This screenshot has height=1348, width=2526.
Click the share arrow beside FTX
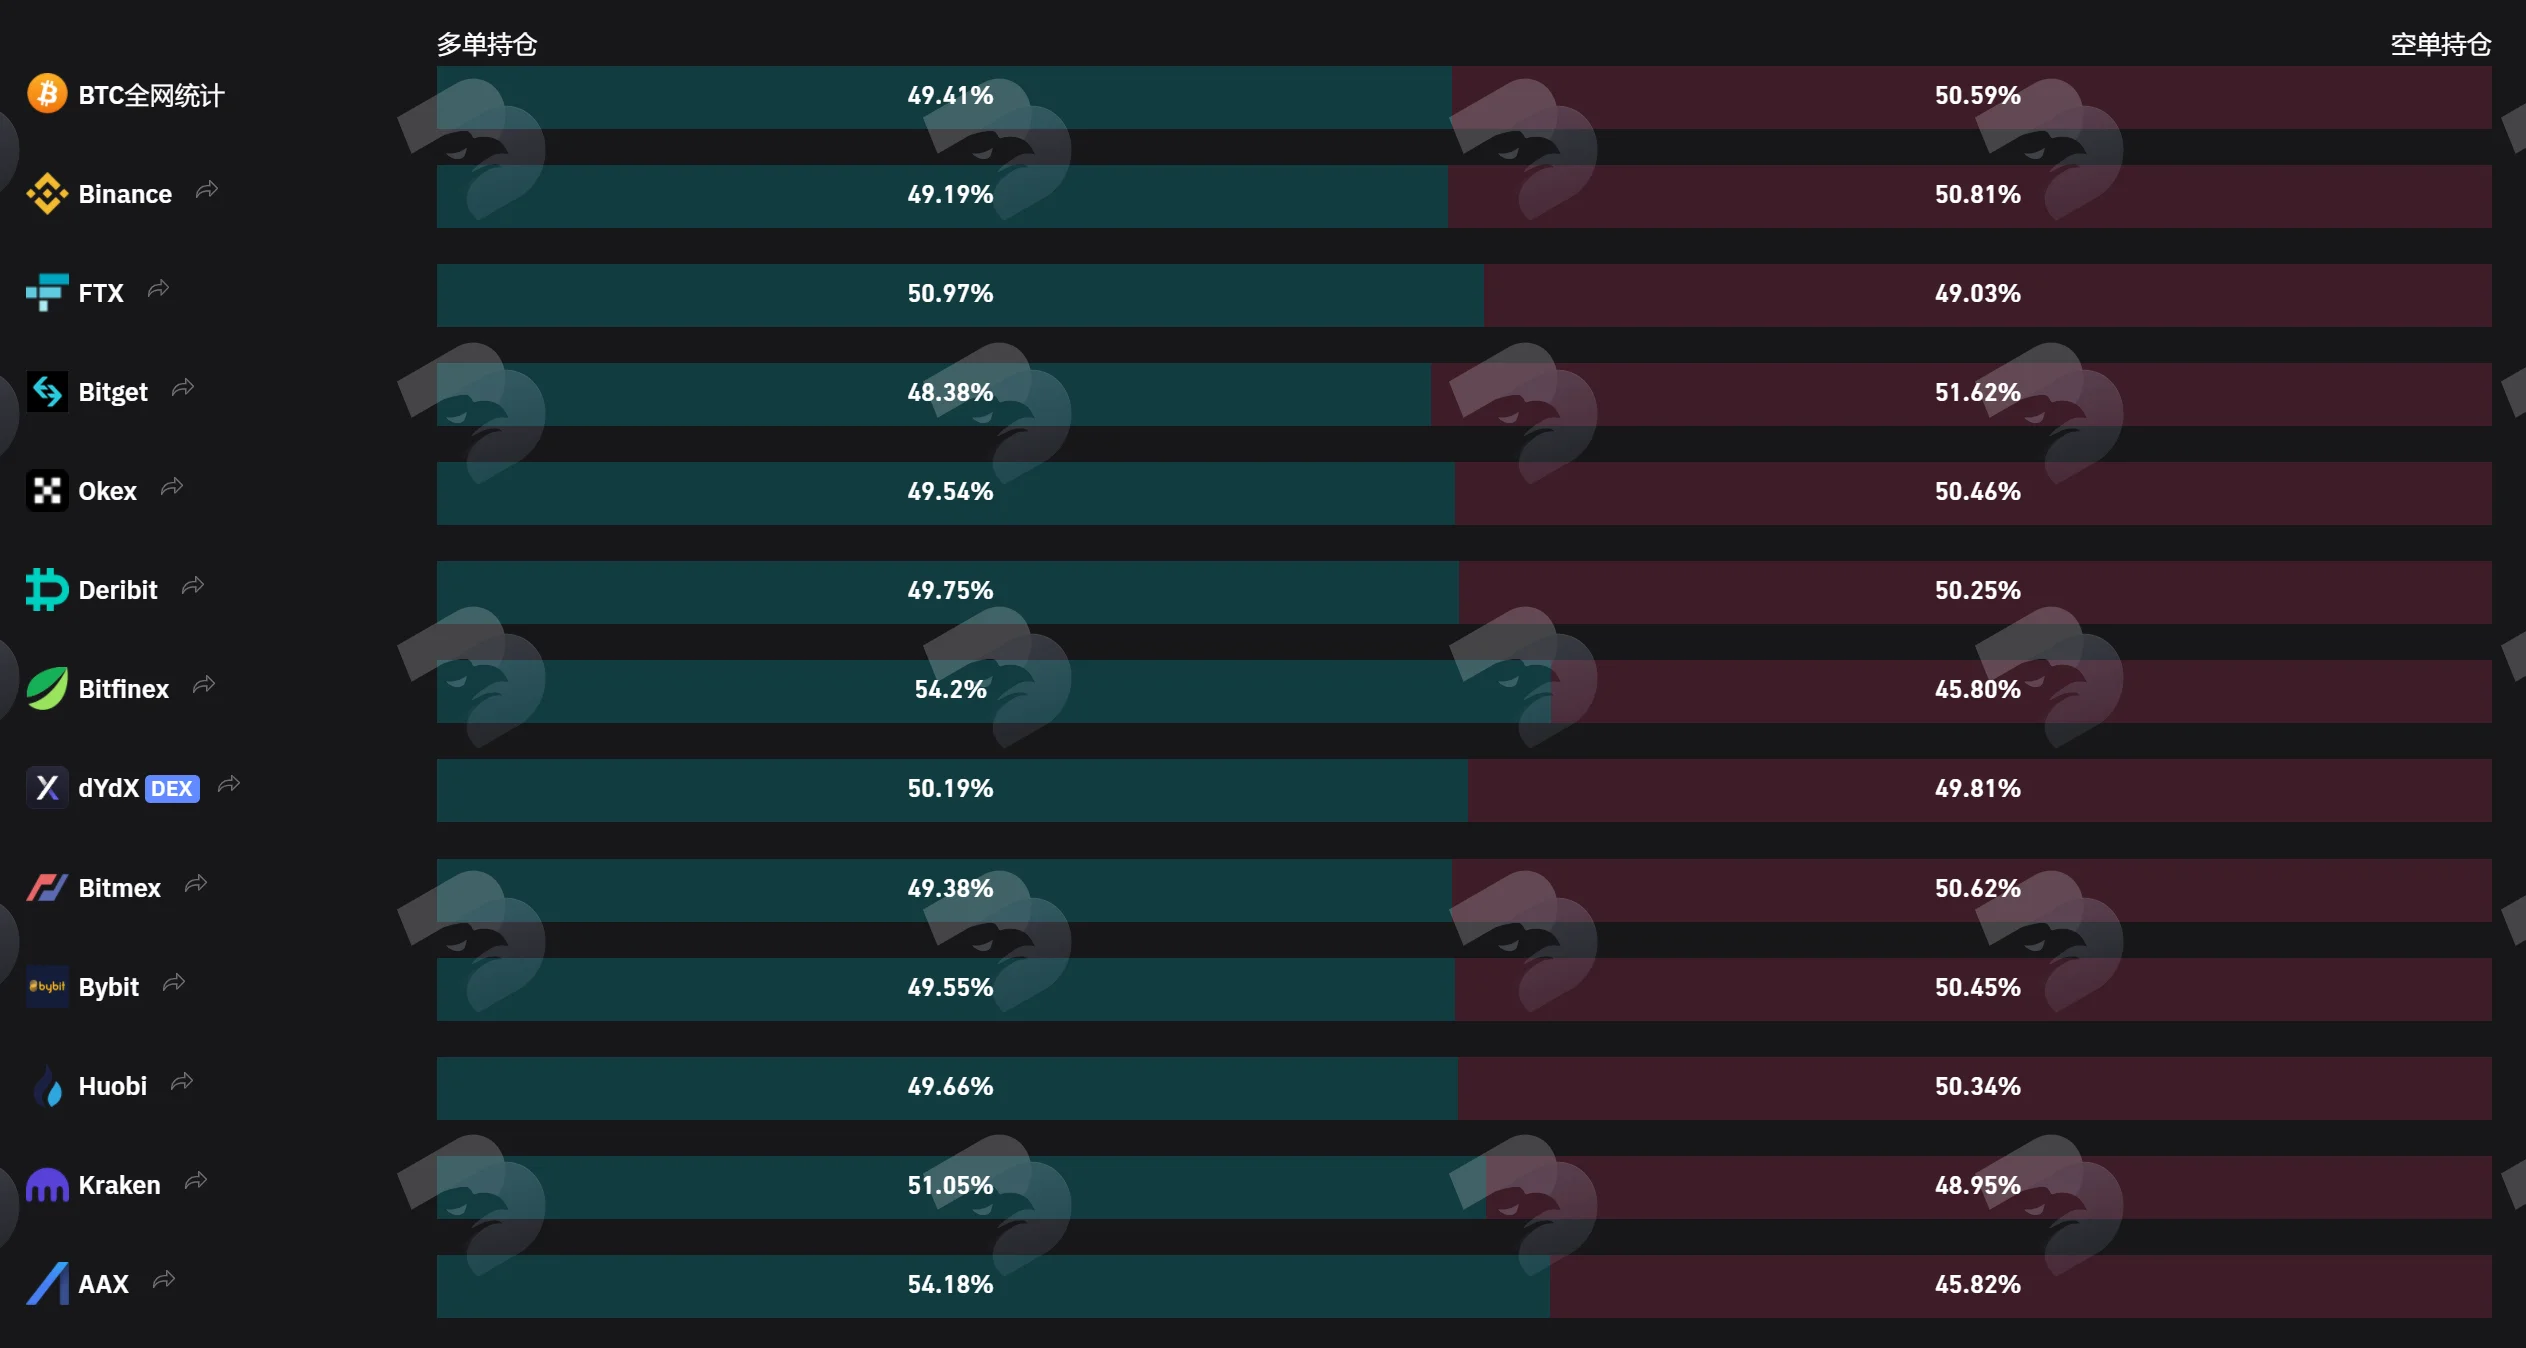[159, 289]
